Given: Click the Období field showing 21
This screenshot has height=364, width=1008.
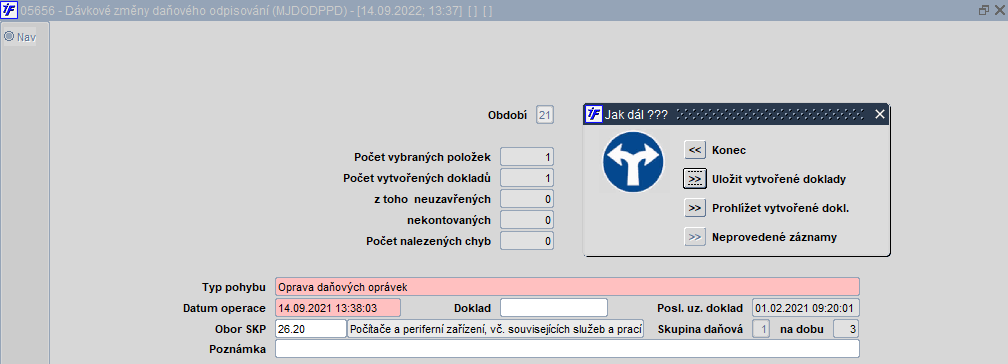Looking at the screenshot, I should [x=545, y=116].
